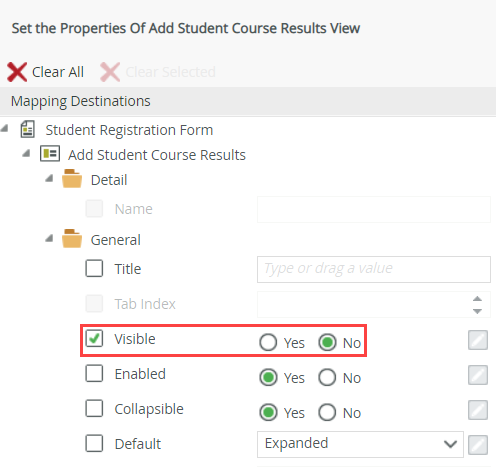Click the edit icon beside Enabled row
The image size is (496, 467).
478,375
